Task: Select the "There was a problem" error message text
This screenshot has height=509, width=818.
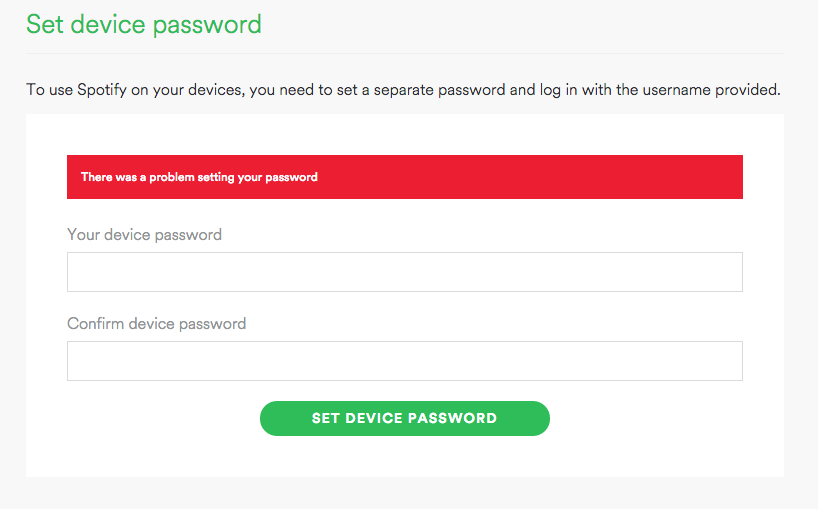Action: point(199,177)
